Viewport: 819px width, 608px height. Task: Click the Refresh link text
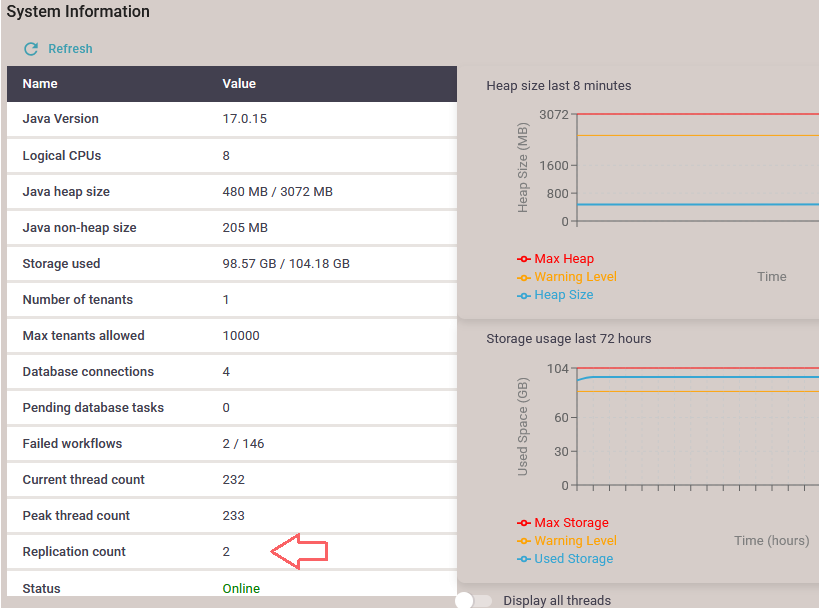pyautogui.click(x=70, y=49)
